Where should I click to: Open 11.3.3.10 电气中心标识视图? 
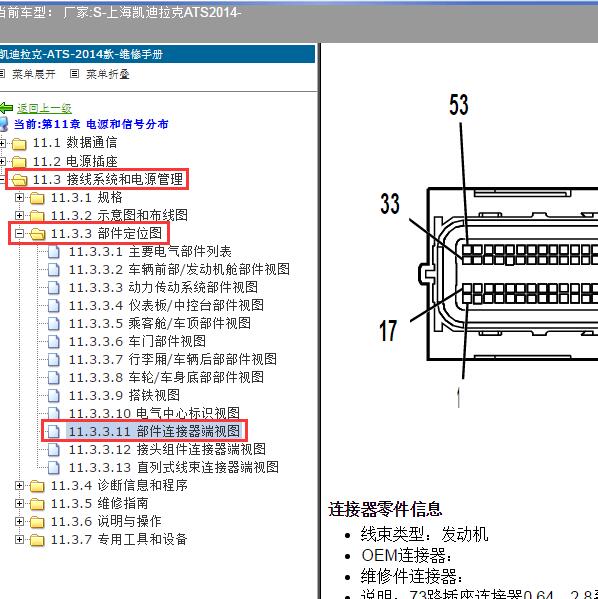154,413
